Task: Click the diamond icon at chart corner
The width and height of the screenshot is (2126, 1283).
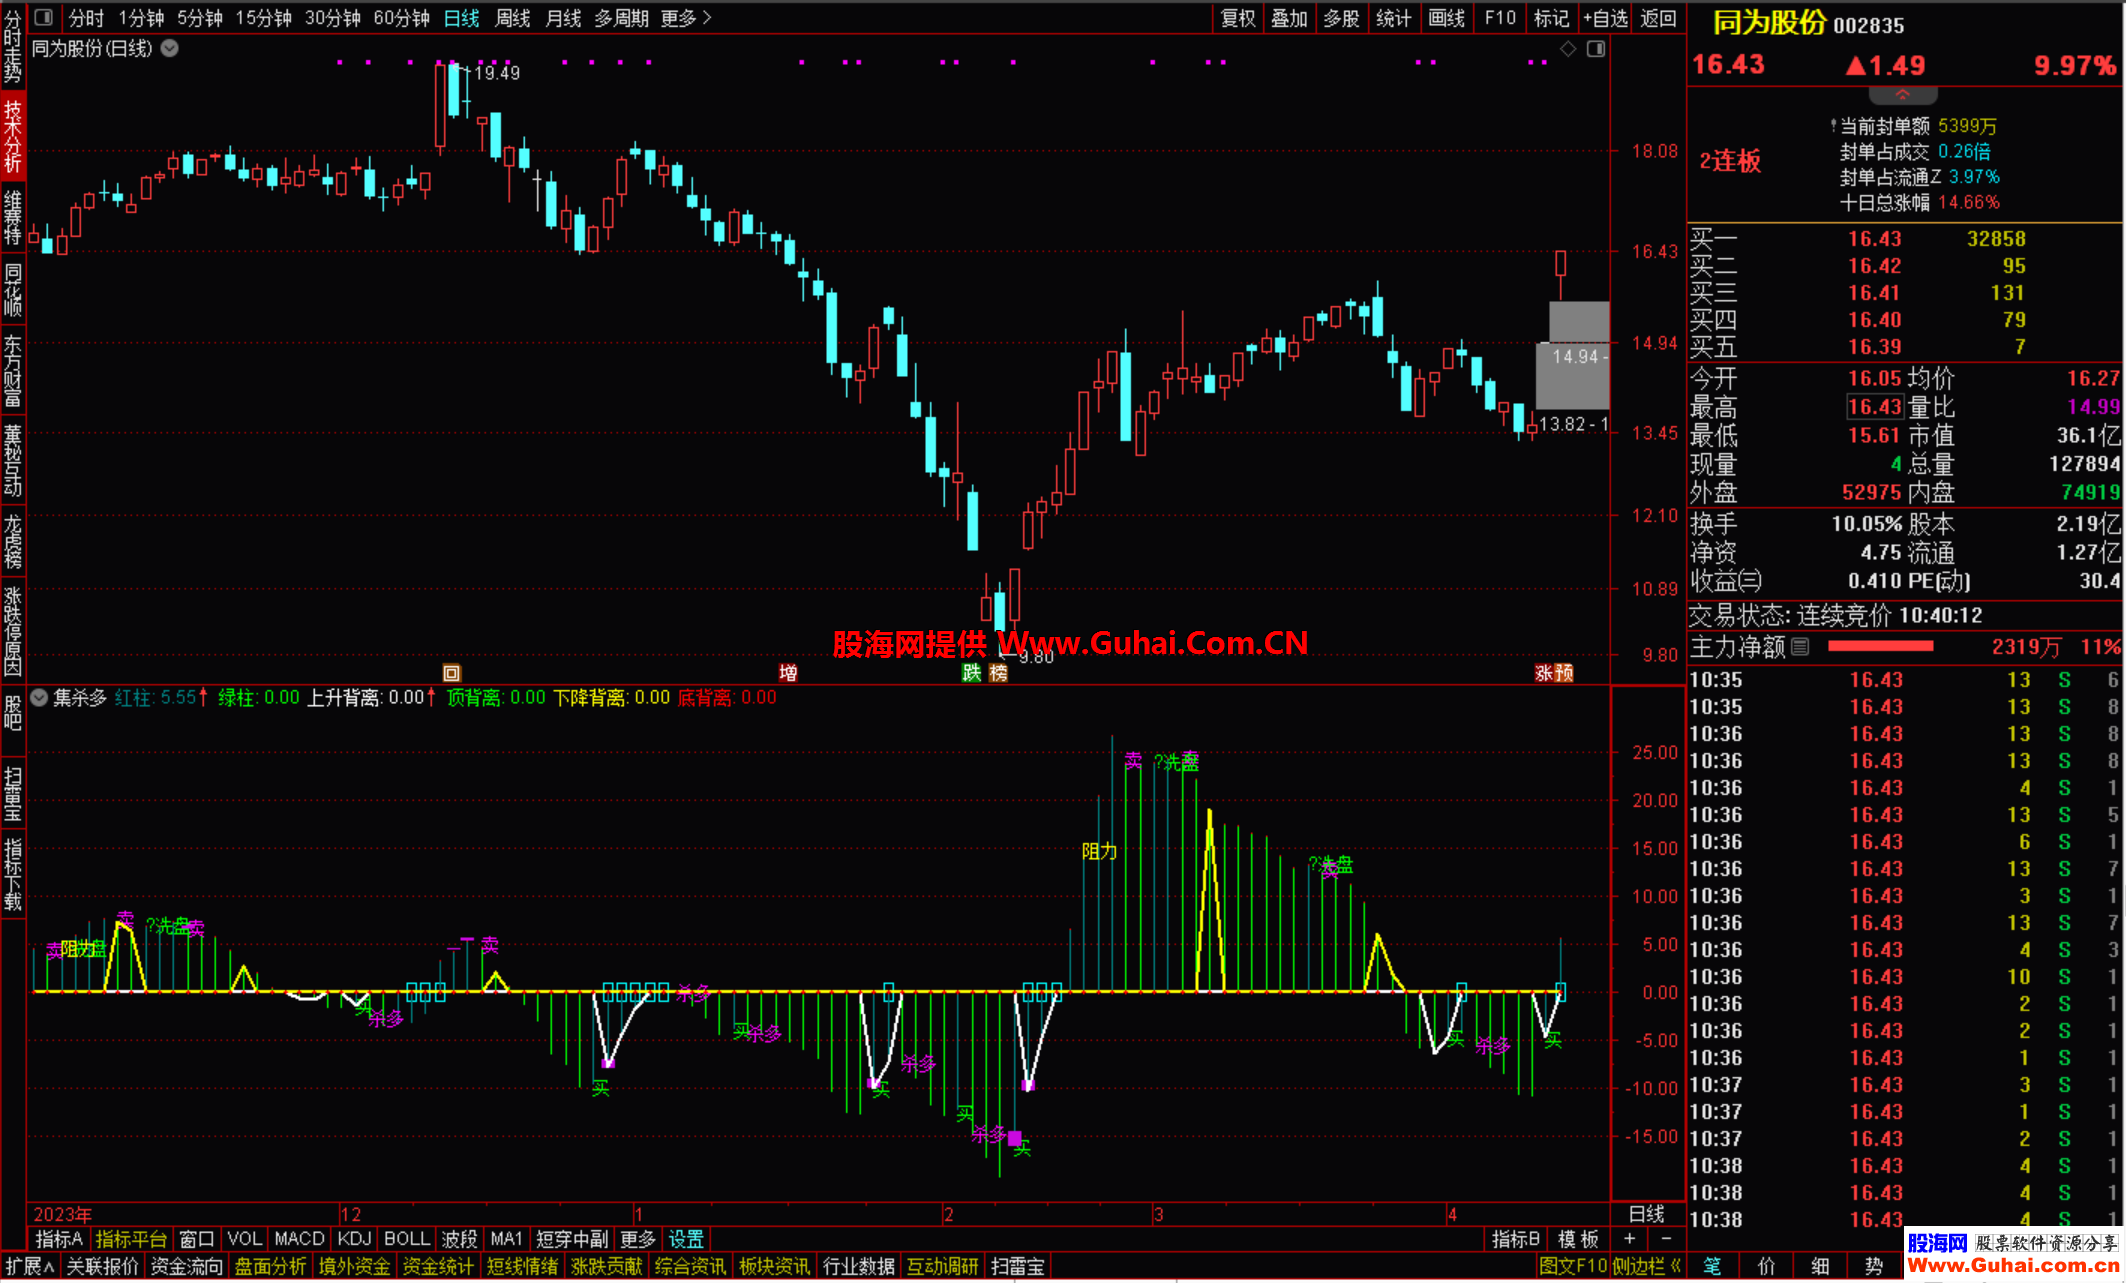Action: coord(1568,48)
